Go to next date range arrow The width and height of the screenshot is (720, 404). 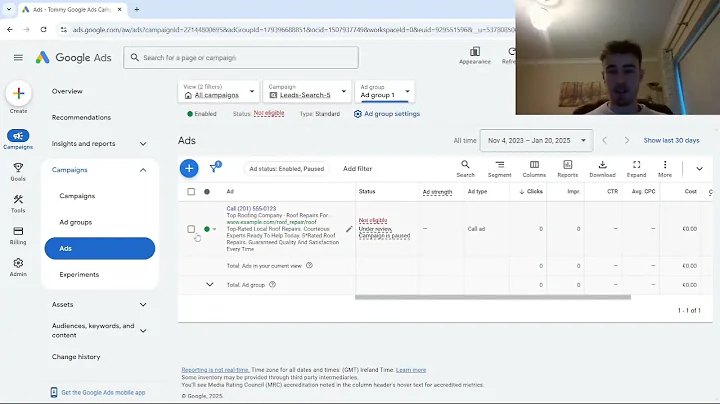pyautogui.click(x=627, y=140)
